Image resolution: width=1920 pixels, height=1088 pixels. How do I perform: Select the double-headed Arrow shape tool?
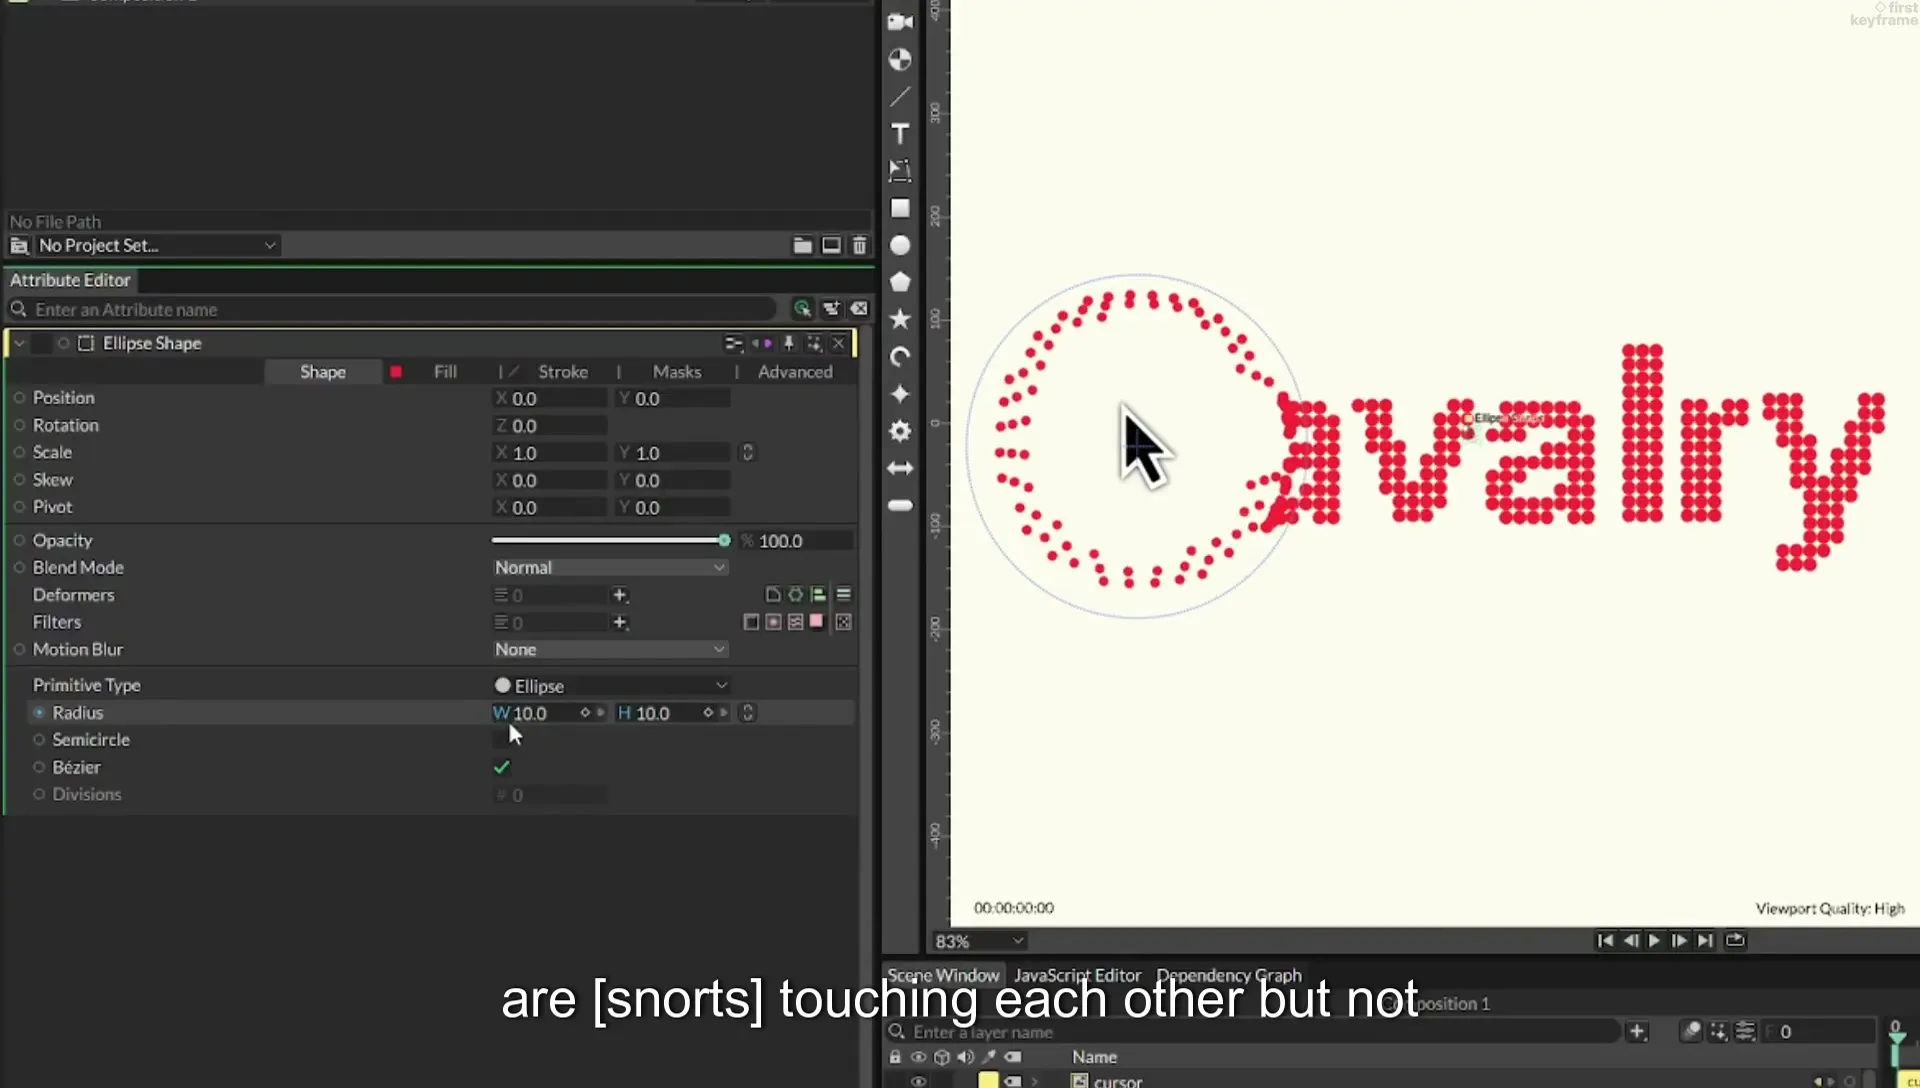pos(900,468)
